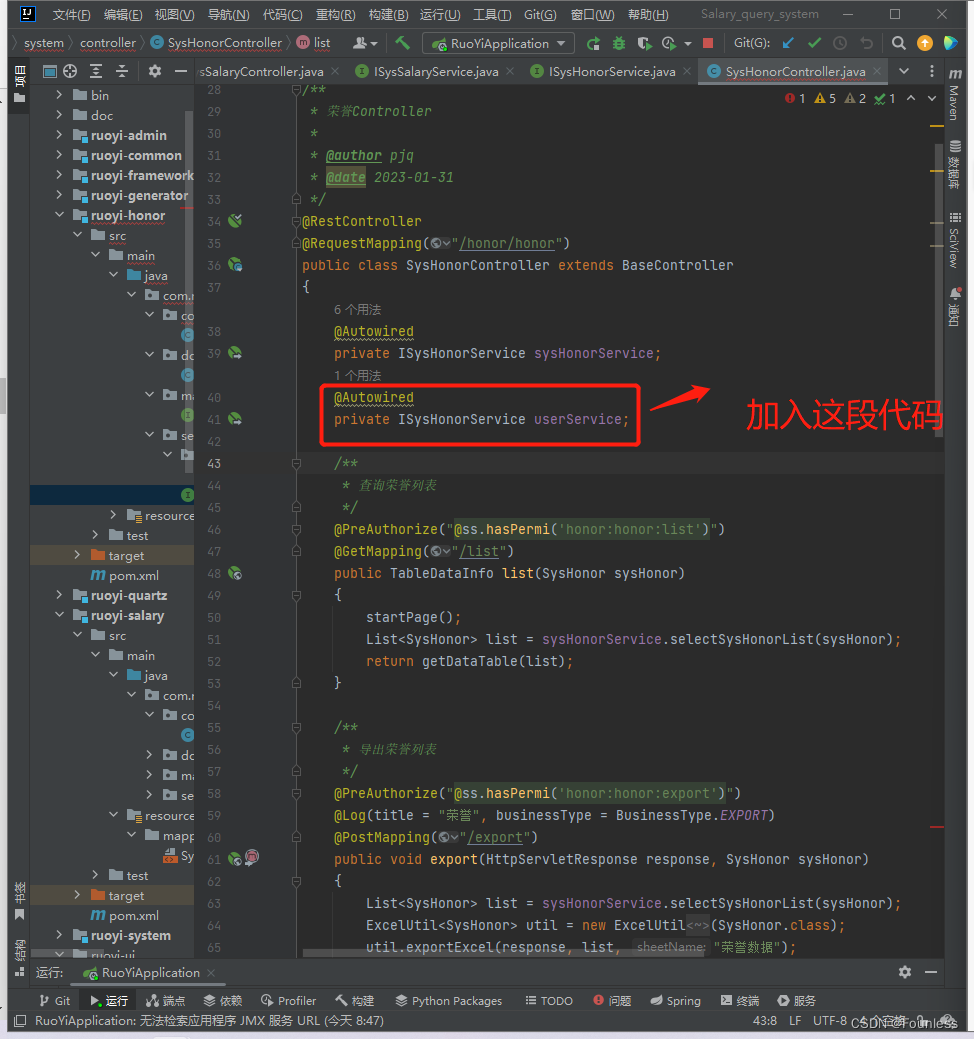974x1039 pixels.
Task: Click gutter bean icon at line 39
Action: [235, 353]
